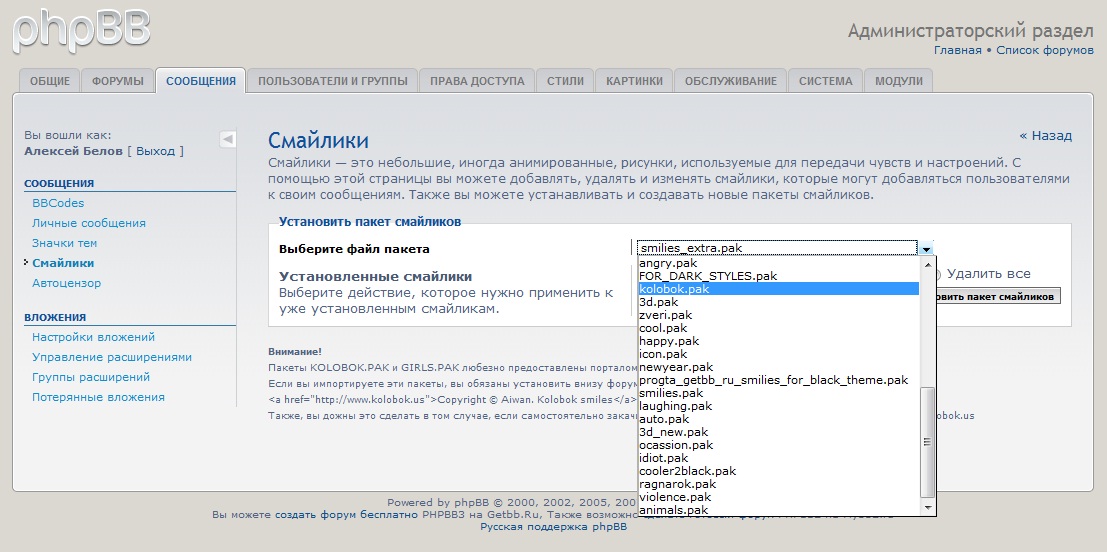
Task: Choose auto.pak option
Action: pos(778,419)
